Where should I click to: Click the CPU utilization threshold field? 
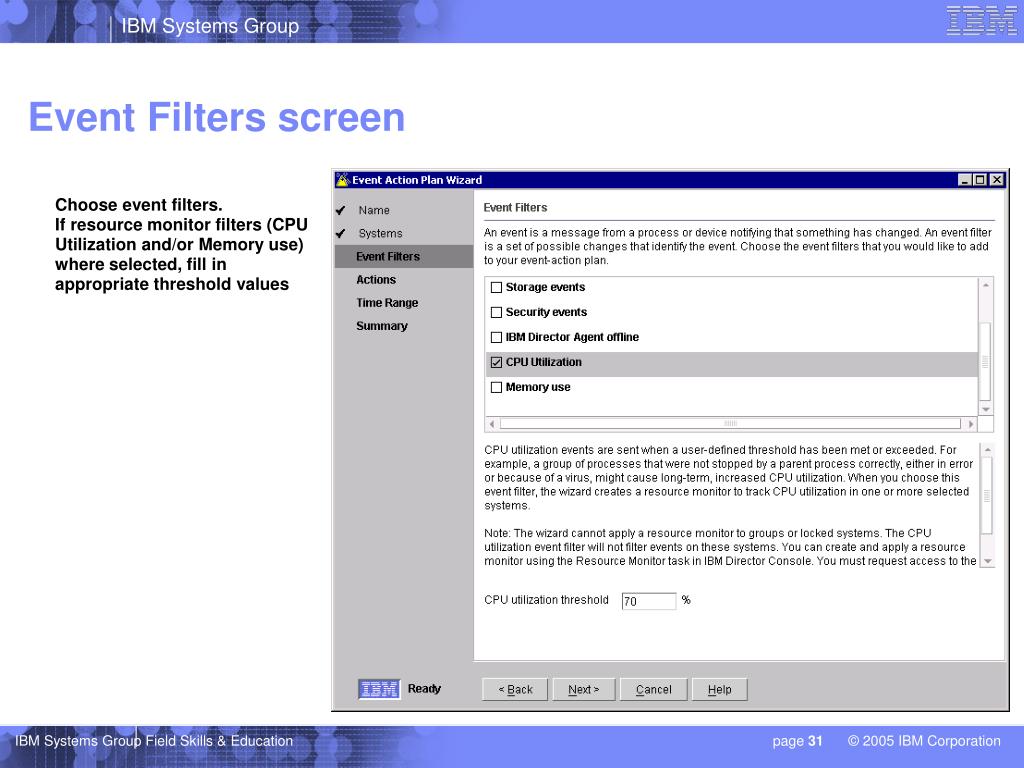648,601
